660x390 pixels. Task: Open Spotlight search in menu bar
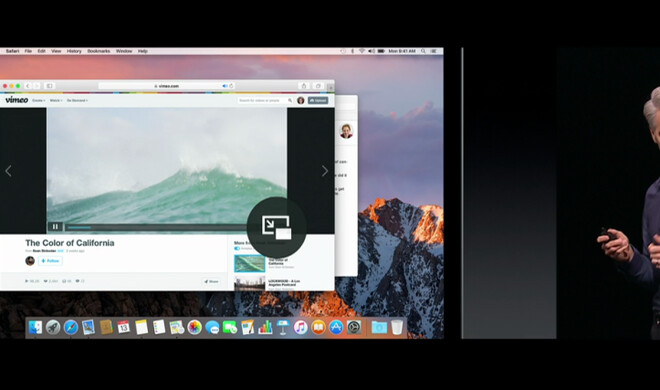click(x=423, y=51)
